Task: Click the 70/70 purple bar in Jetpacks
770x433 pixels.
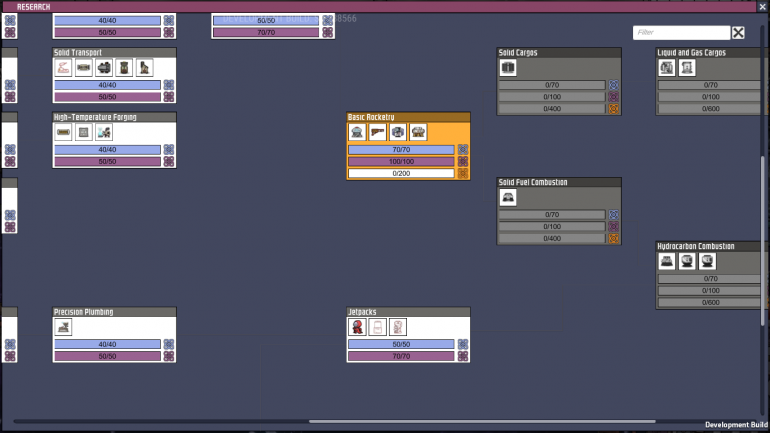Action: point(401,356)
